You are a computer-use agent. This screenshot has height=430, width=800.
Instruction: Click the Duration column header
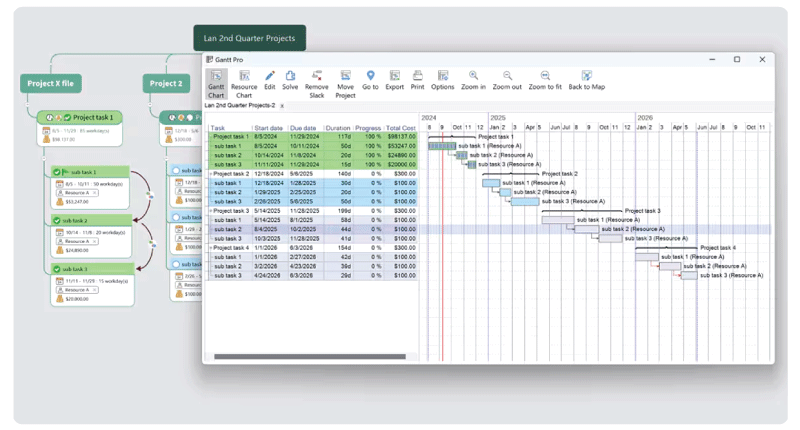pyautogui.click(x=338, y=128)
